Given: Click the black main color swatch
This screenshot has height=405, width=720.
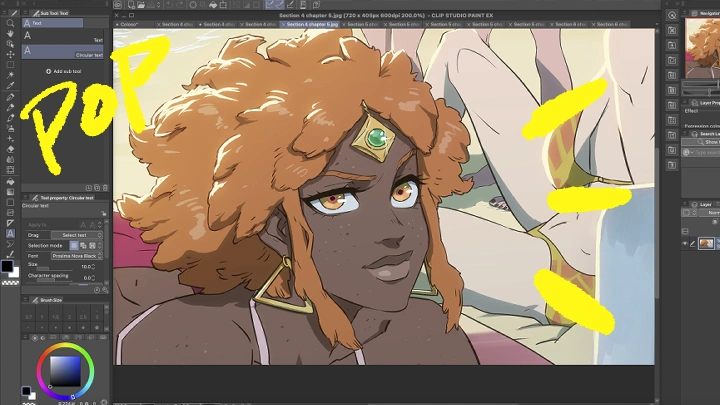Looking at the screenshot, I should (x=7, y=266).
